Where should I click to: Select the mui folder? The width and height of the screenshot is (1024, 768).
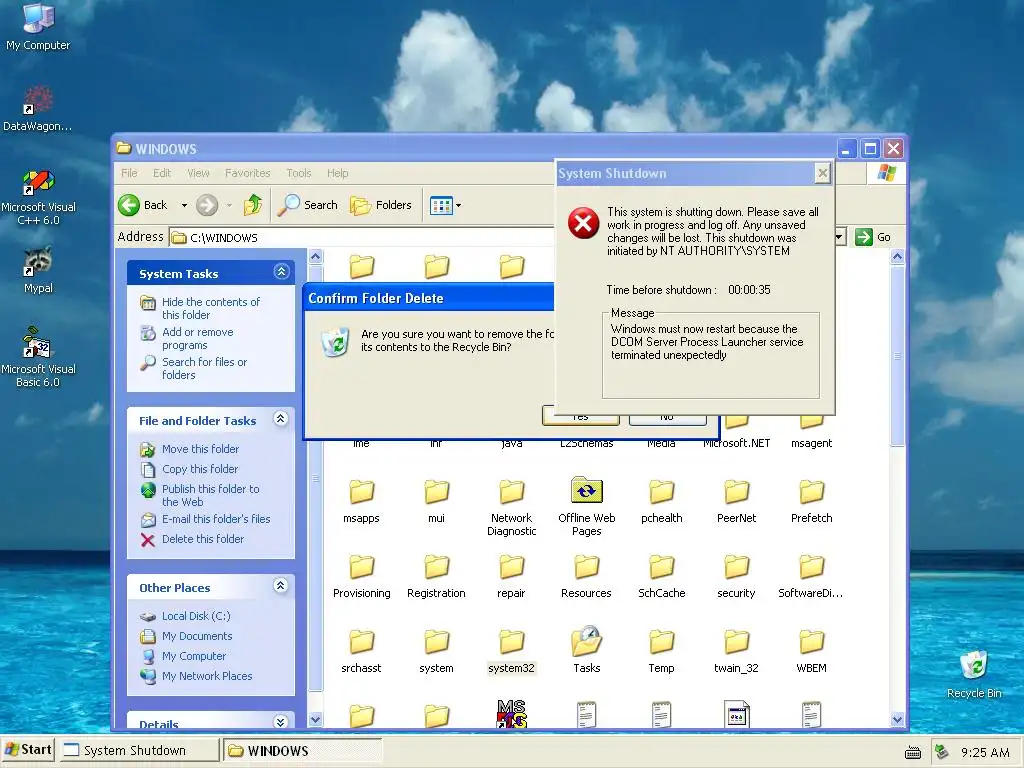click(436, 502)
